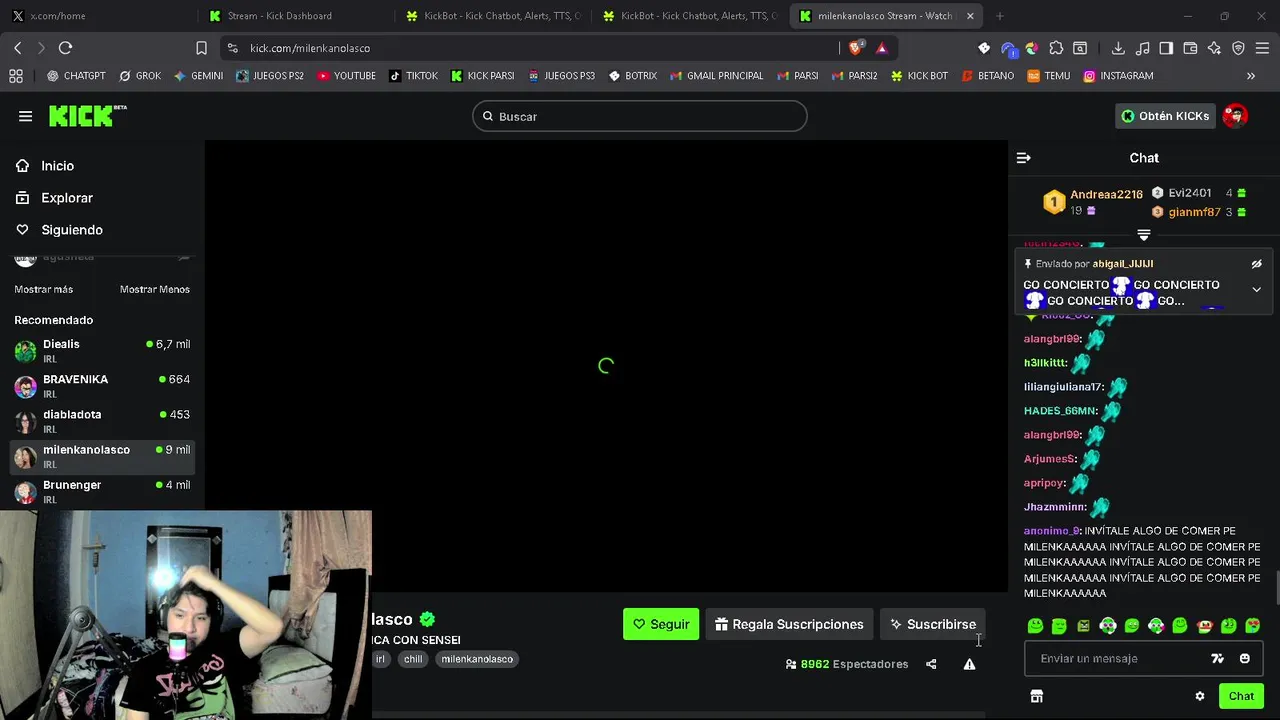Viewport: 1280px width, 720px height.
Task: Click the Suscribirse button
Action: tap(933, 624)
